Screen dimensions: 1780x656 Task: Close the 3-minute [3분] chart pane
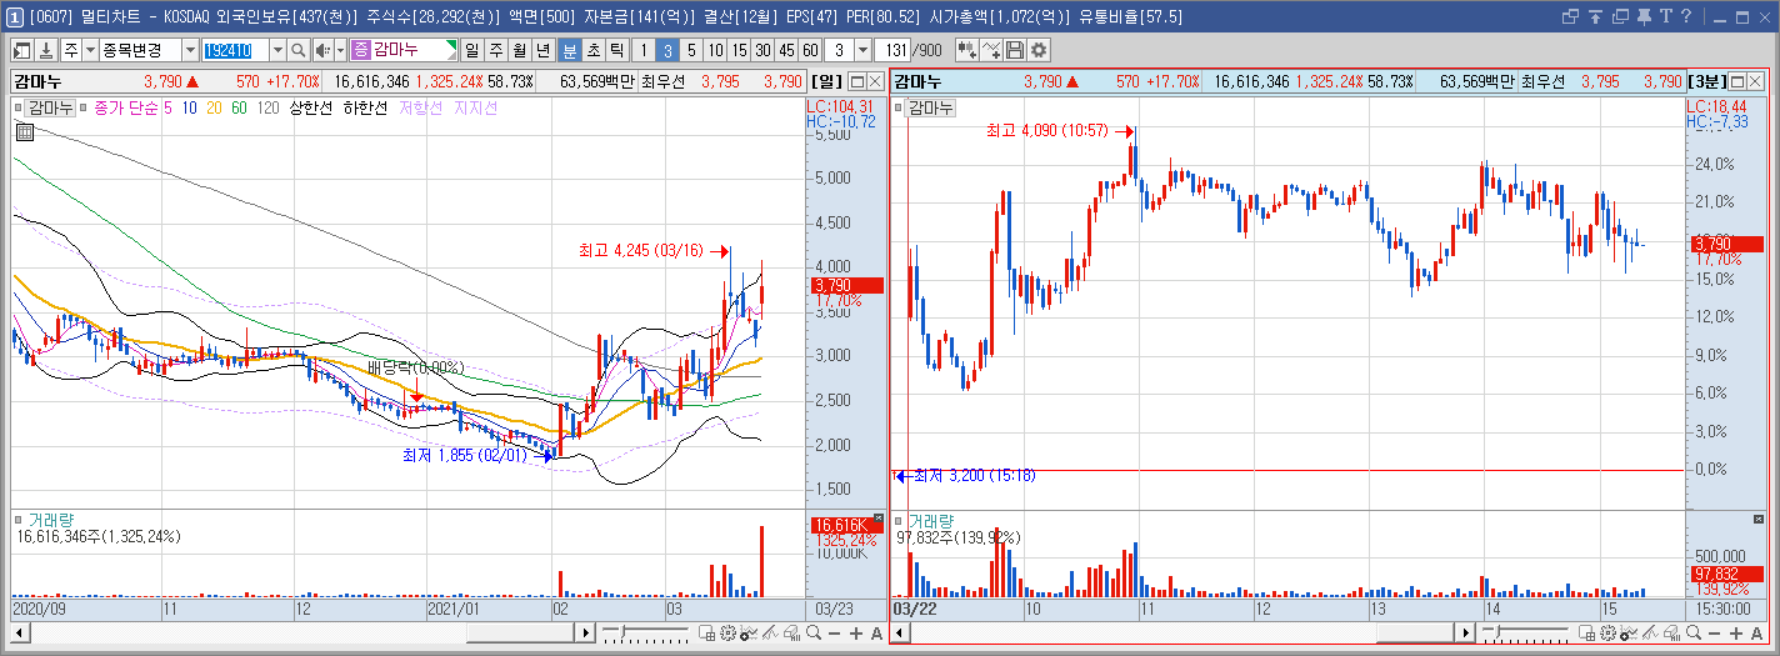1755,82
